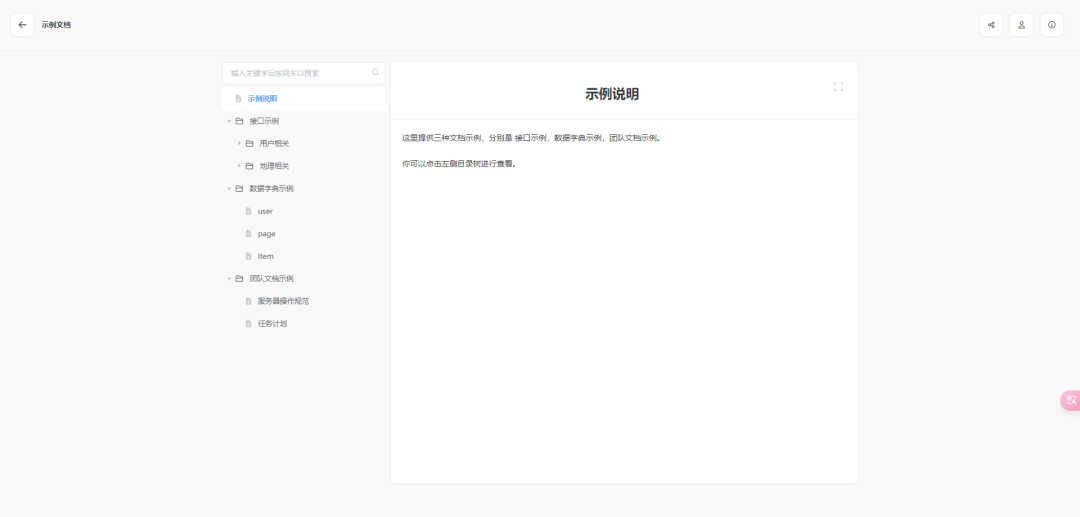1080x517 pixels.
Task: Click the back arrow button
Action: 22,25
